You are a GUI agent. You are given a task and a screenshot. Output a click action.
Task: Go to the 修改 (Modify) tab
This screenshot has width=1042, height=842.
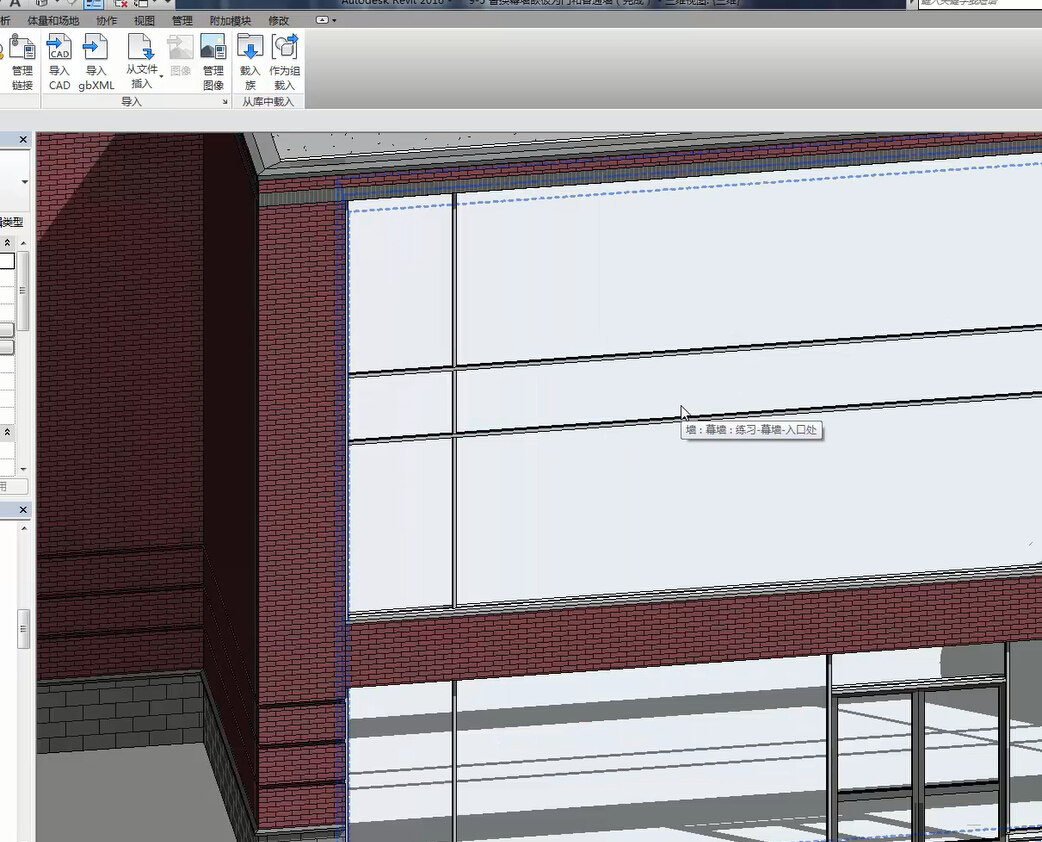click(x=279, y=20)
